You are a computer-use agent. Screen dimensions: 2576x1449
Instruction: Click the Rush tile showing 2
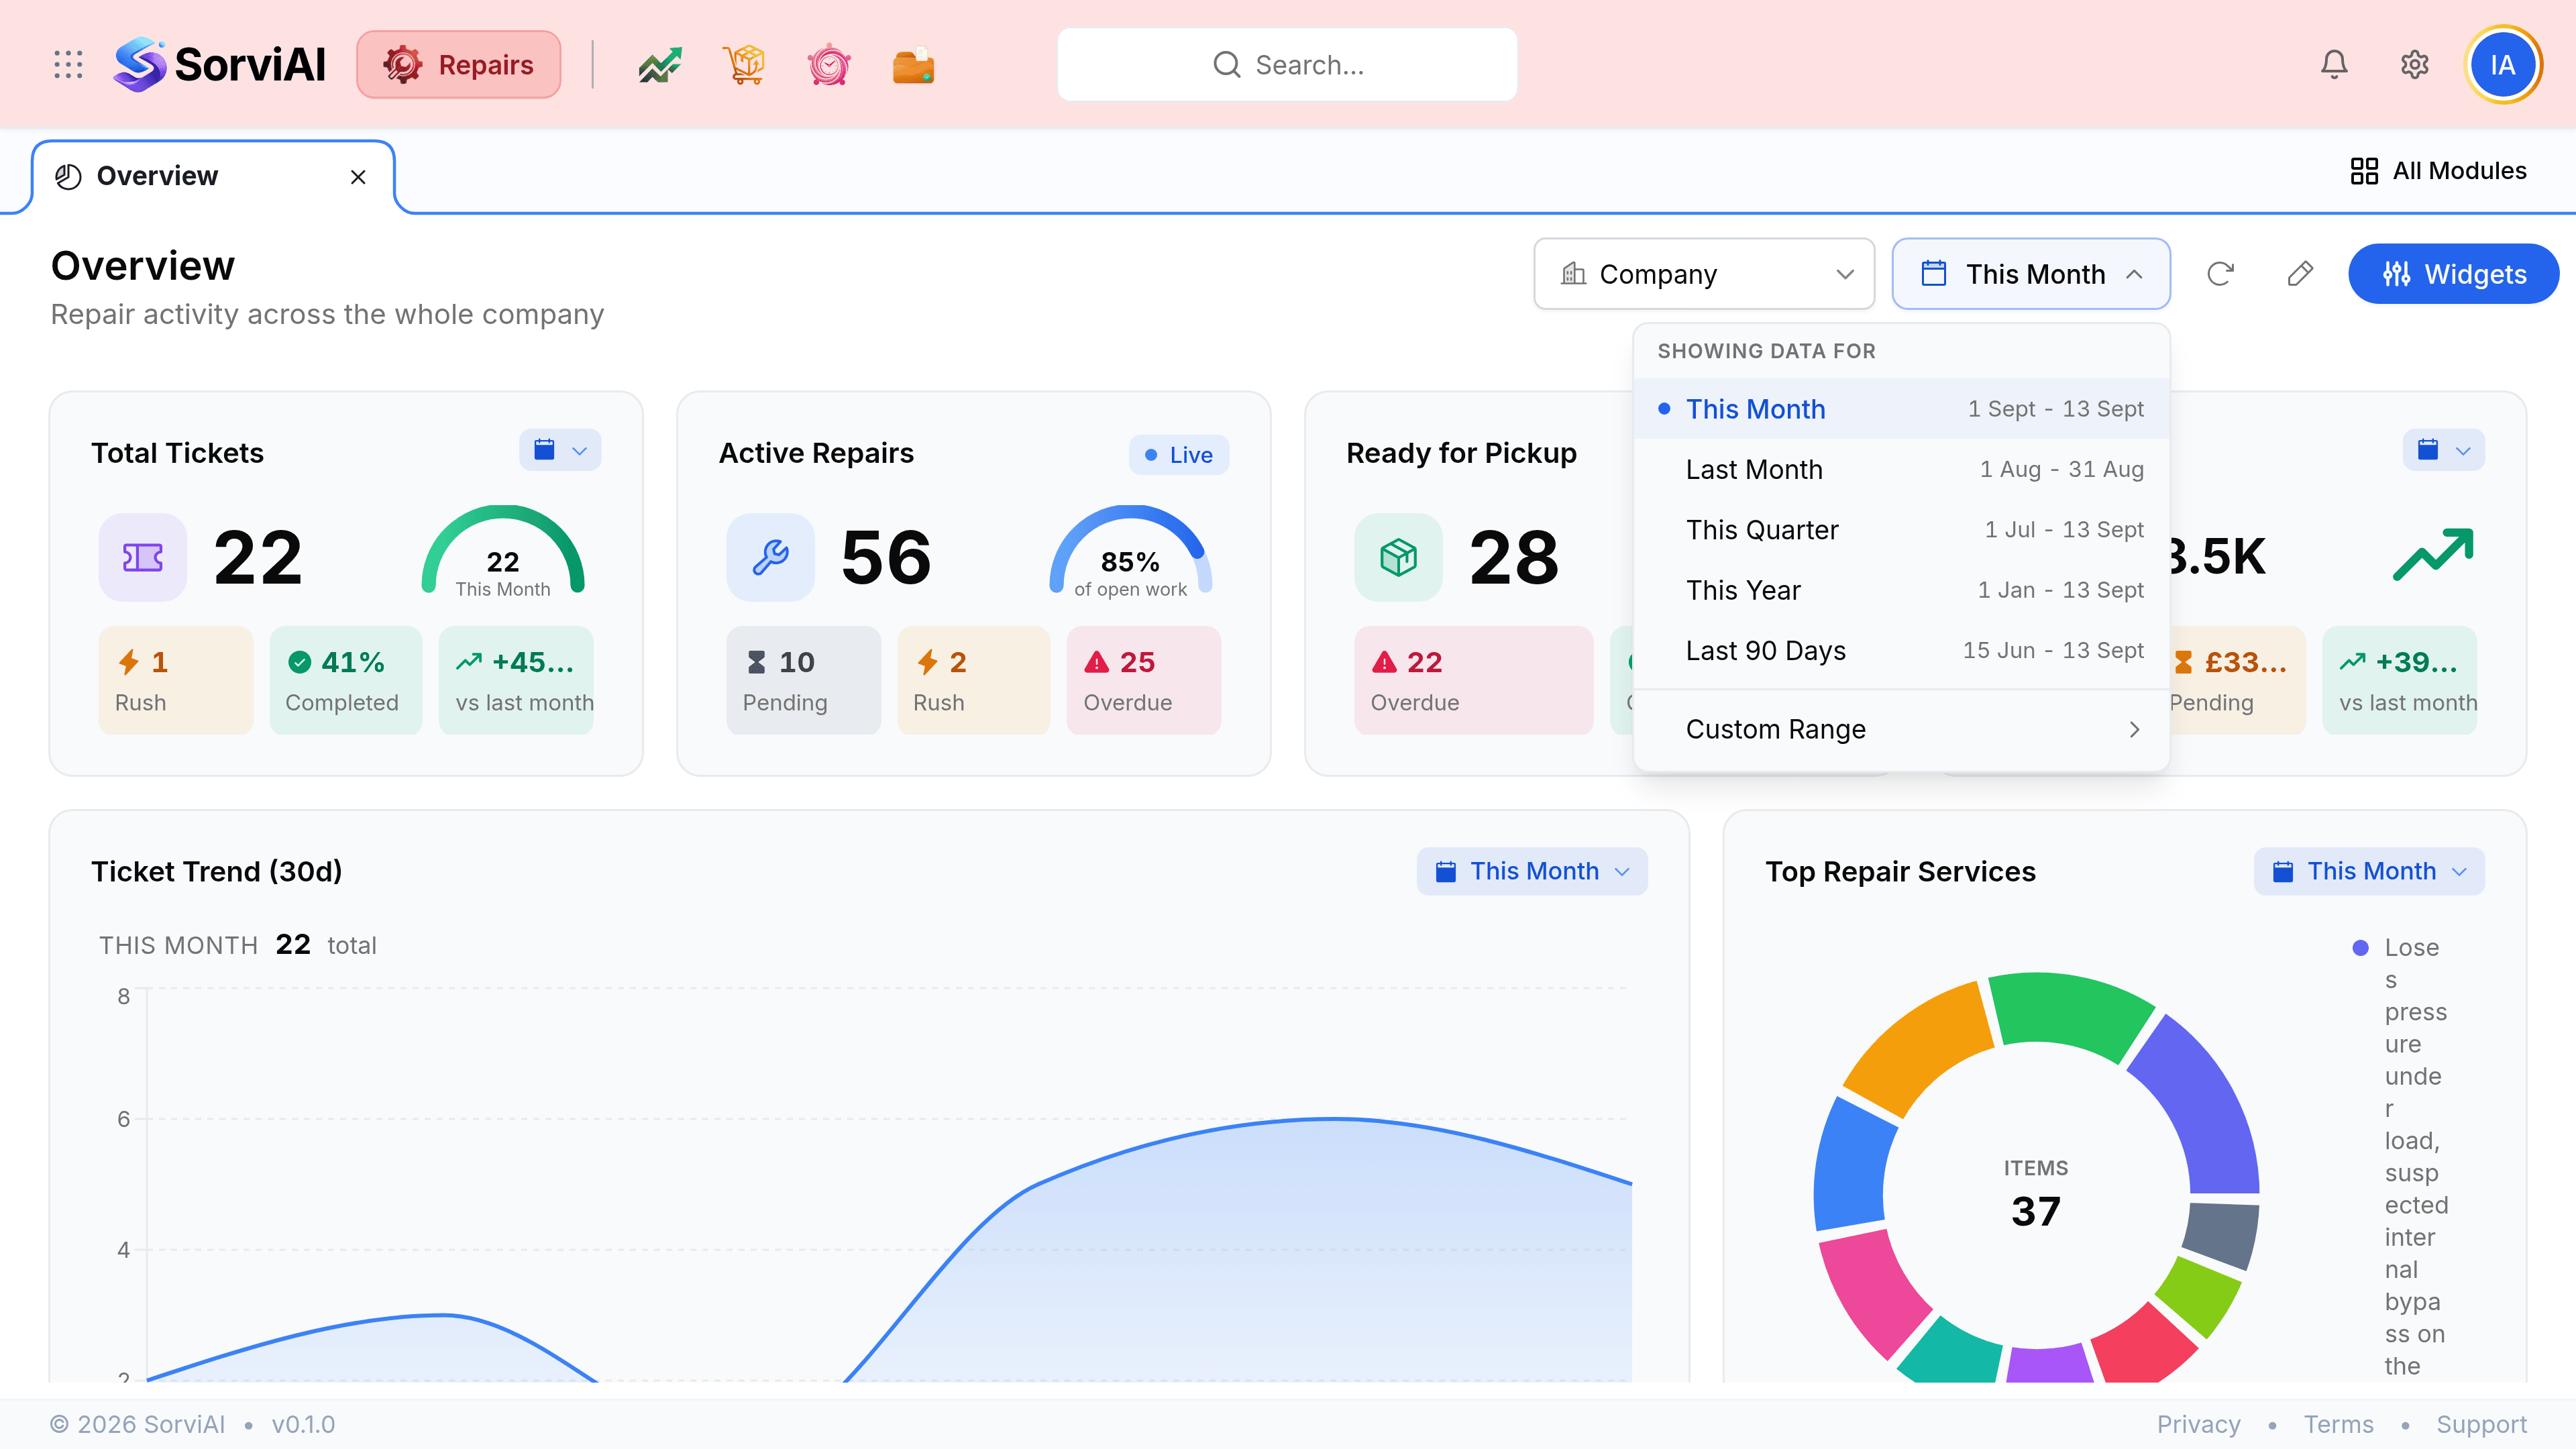coord(974,680)
